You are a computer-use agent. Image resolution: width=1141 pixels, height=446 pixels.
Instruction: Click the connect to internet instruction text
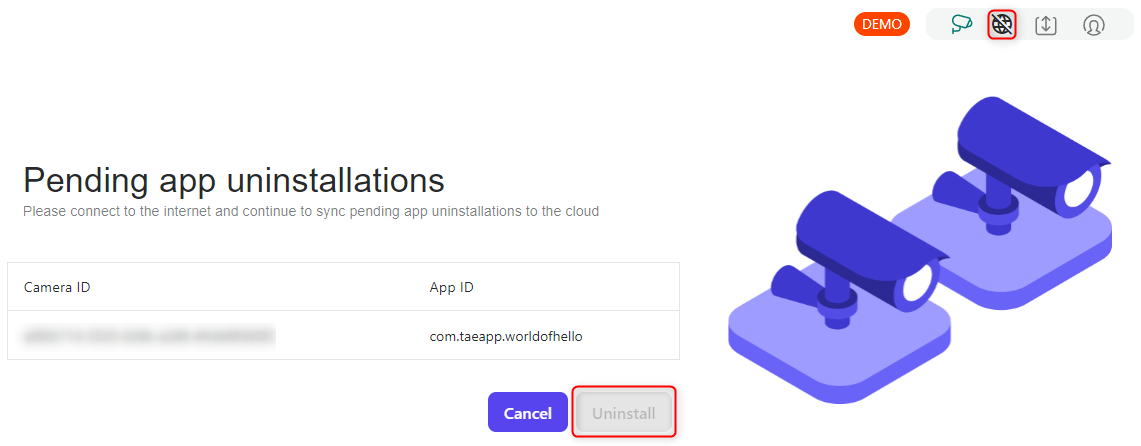pos(311,212)
